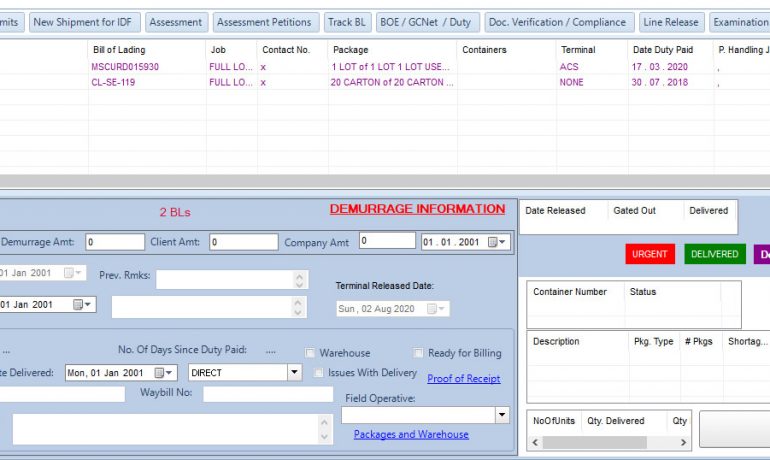Viewport: 770px width, 460px height.
Task: Open BOE / GCNet / Duty section
Action: [x=426, y=22]
